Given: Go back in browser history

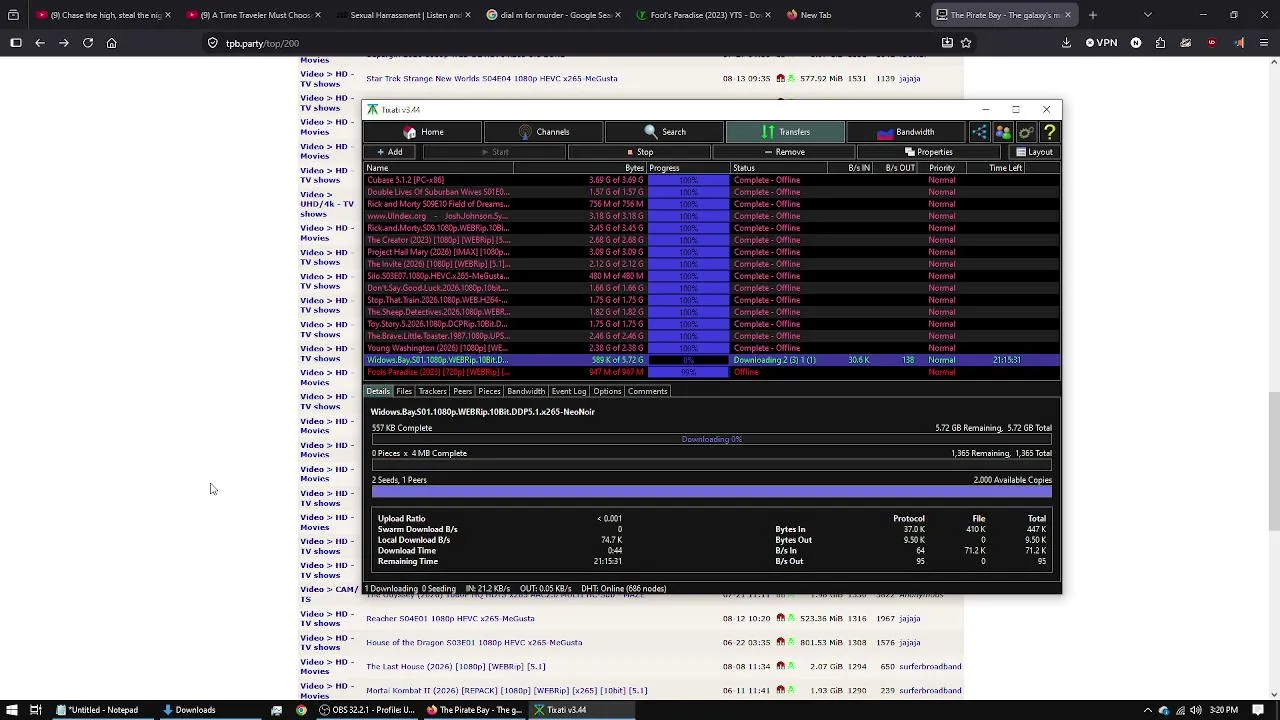Looking at the screenshot, I should (40, 43).
